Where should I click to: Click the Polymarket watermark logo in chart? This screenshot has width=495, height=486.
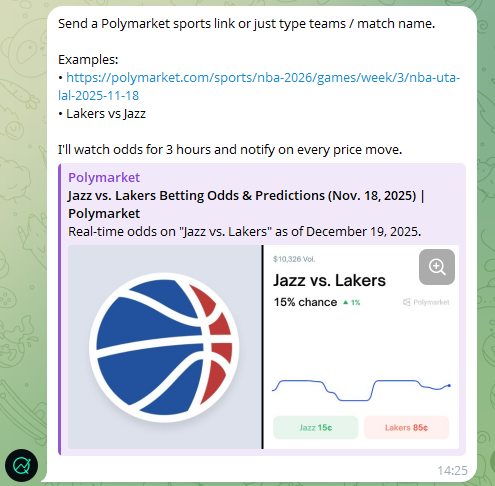(x=426, y=302)
